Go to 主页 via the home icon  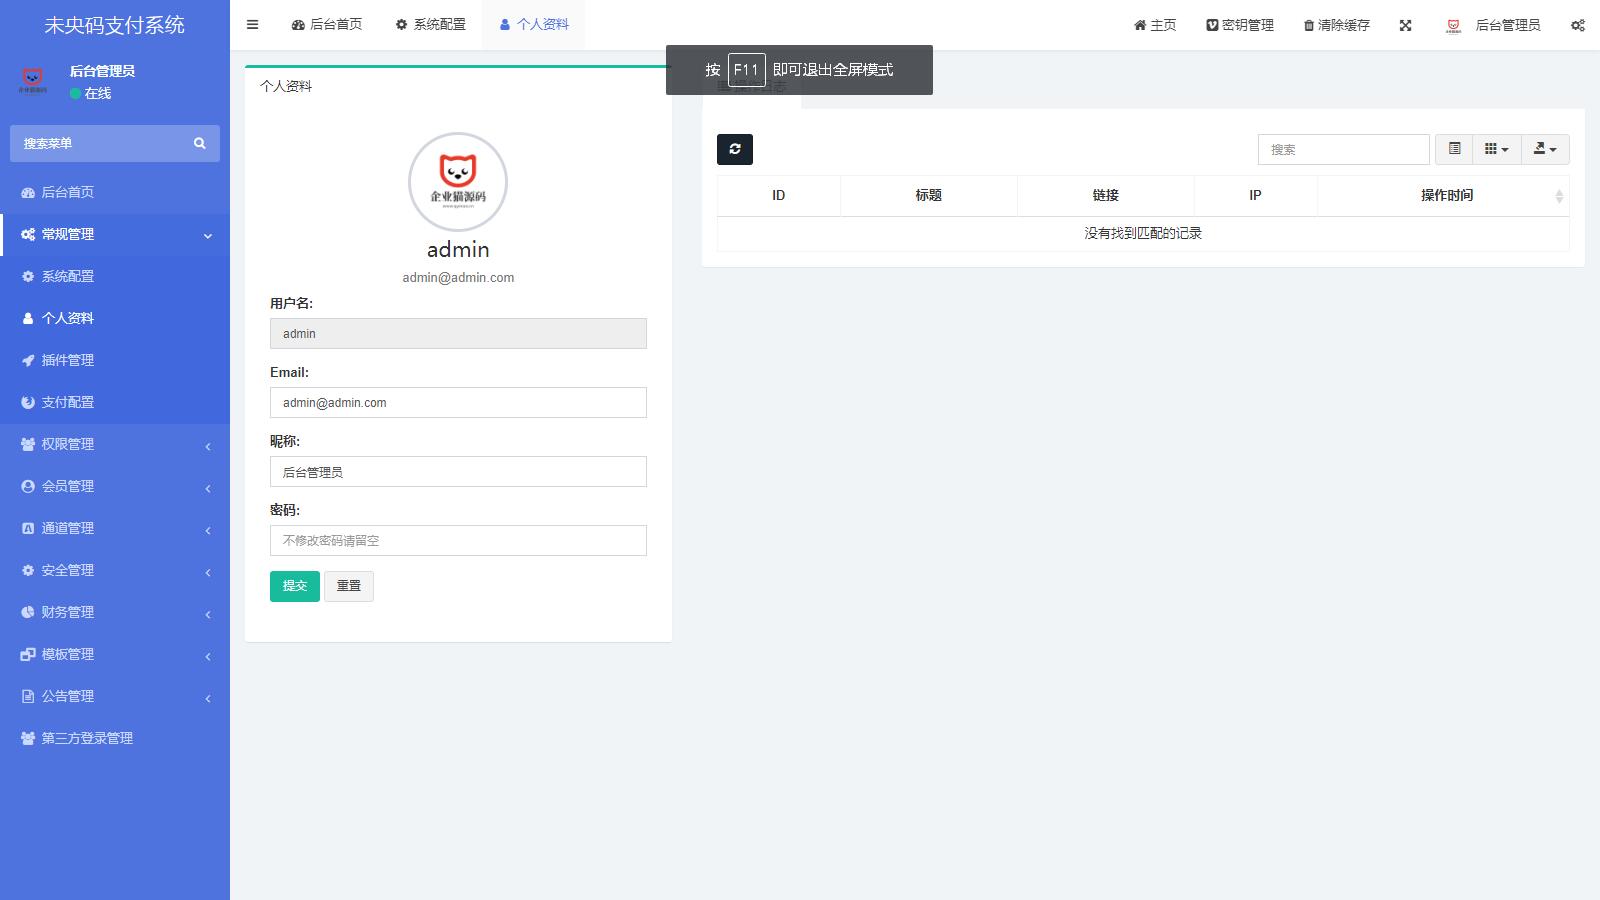click(x=1154, y=25)
